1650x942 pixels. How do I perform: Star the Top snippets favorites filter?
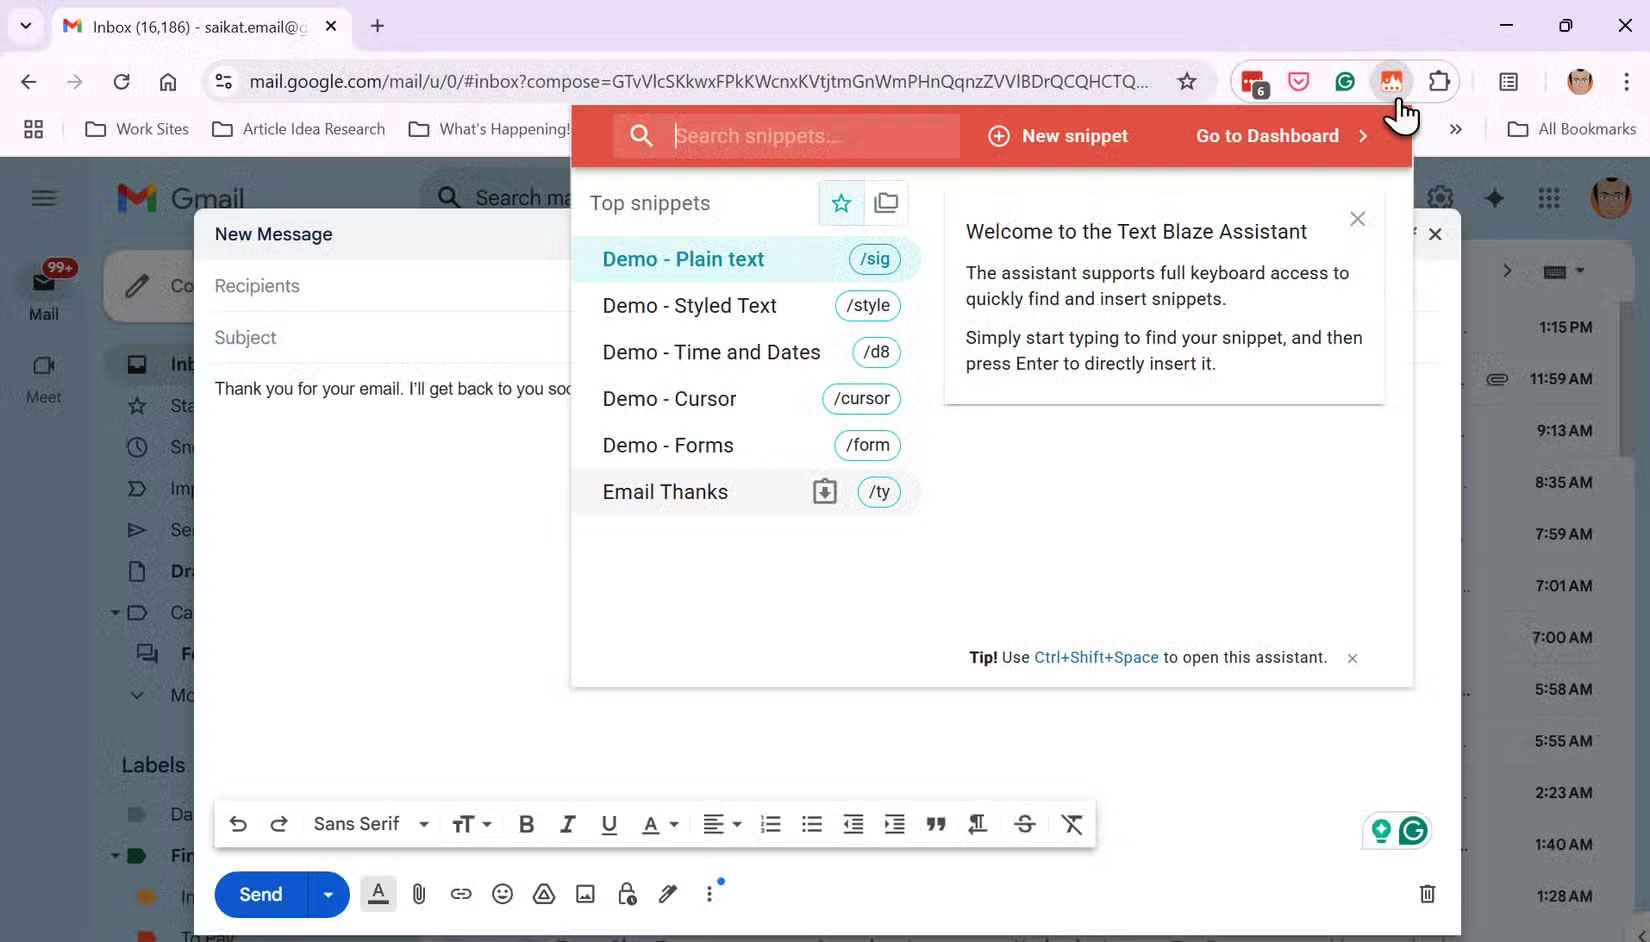840,203
